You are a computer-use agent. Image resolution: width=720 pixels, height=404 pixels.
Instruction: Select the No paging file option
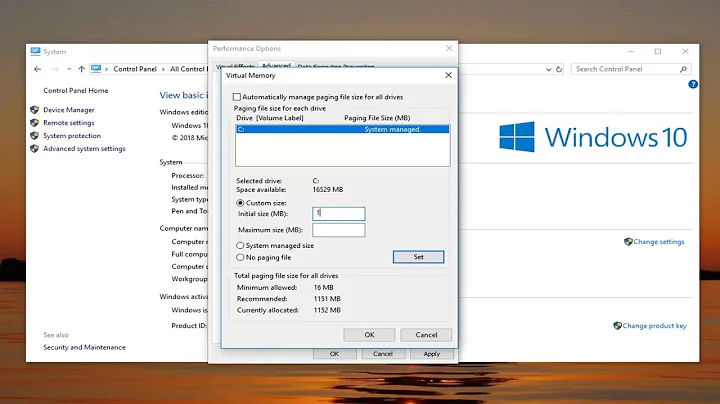(x=240, y=257)
